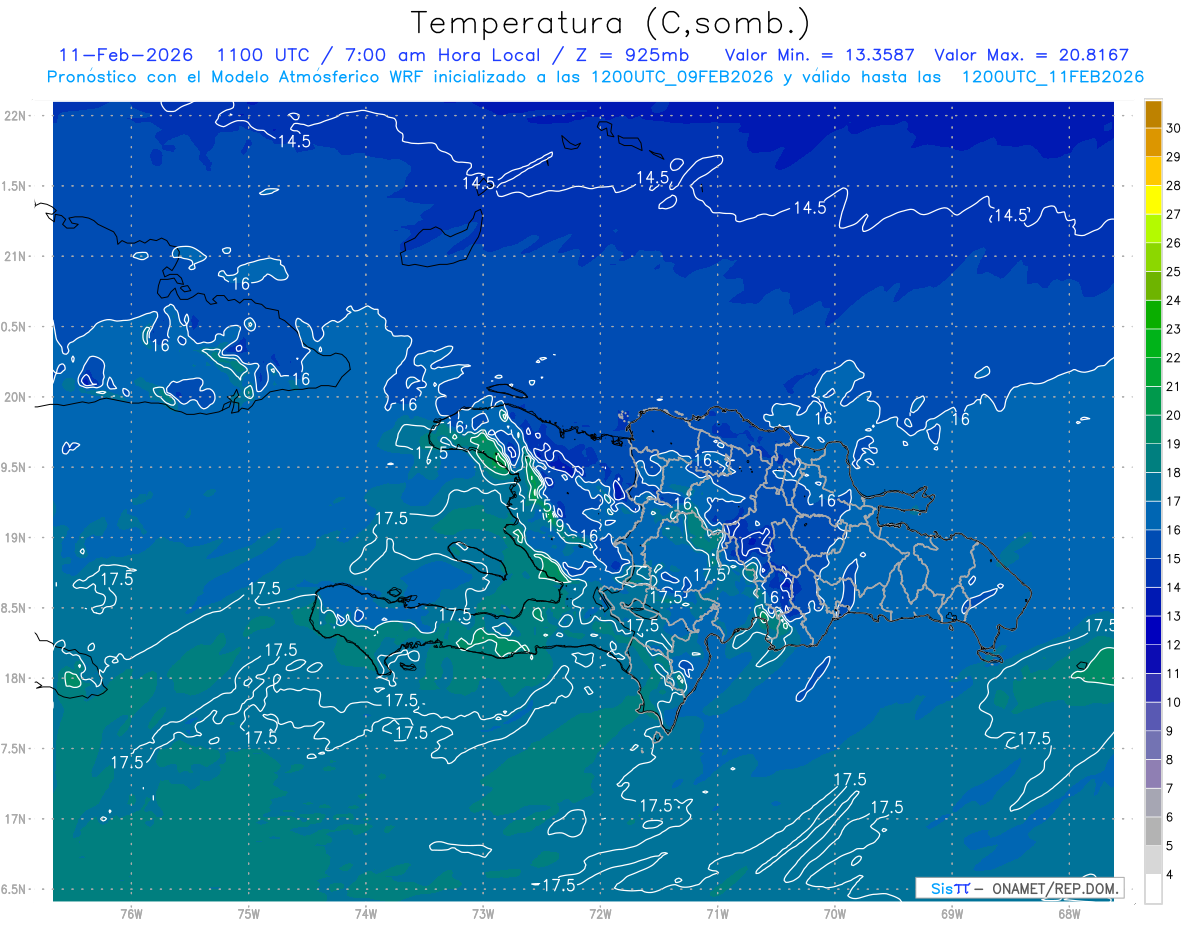The image size is (1200, 927).
Task: Click legend scale label '13'
Action: (x=1173, y=616)
